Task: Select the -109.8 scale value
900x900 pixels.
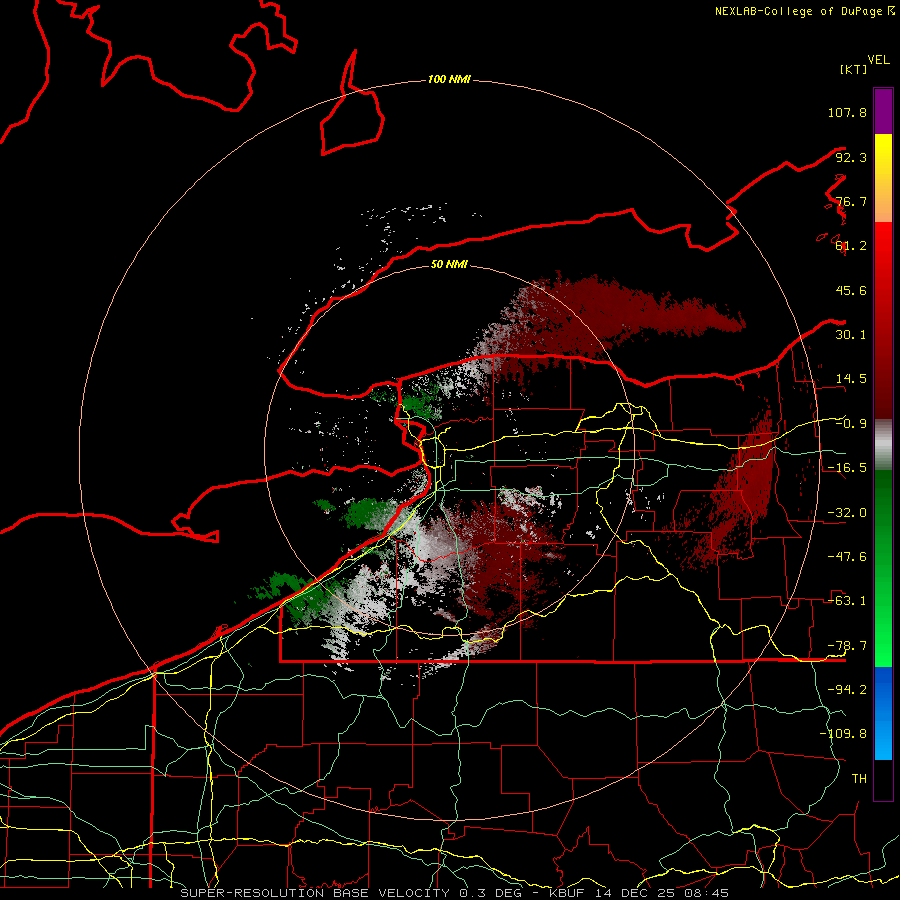Action: coord(843,734)
